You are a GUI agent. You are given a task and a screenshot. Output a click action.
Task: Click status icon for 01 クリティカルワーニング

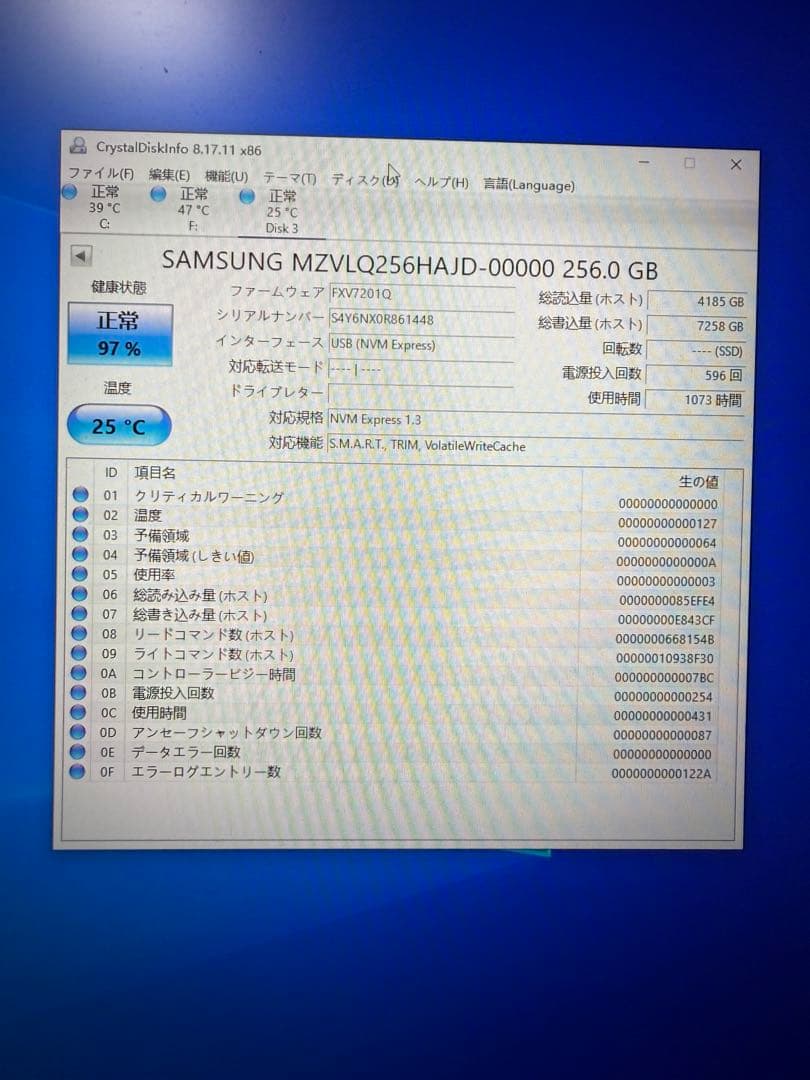[81, 494]
